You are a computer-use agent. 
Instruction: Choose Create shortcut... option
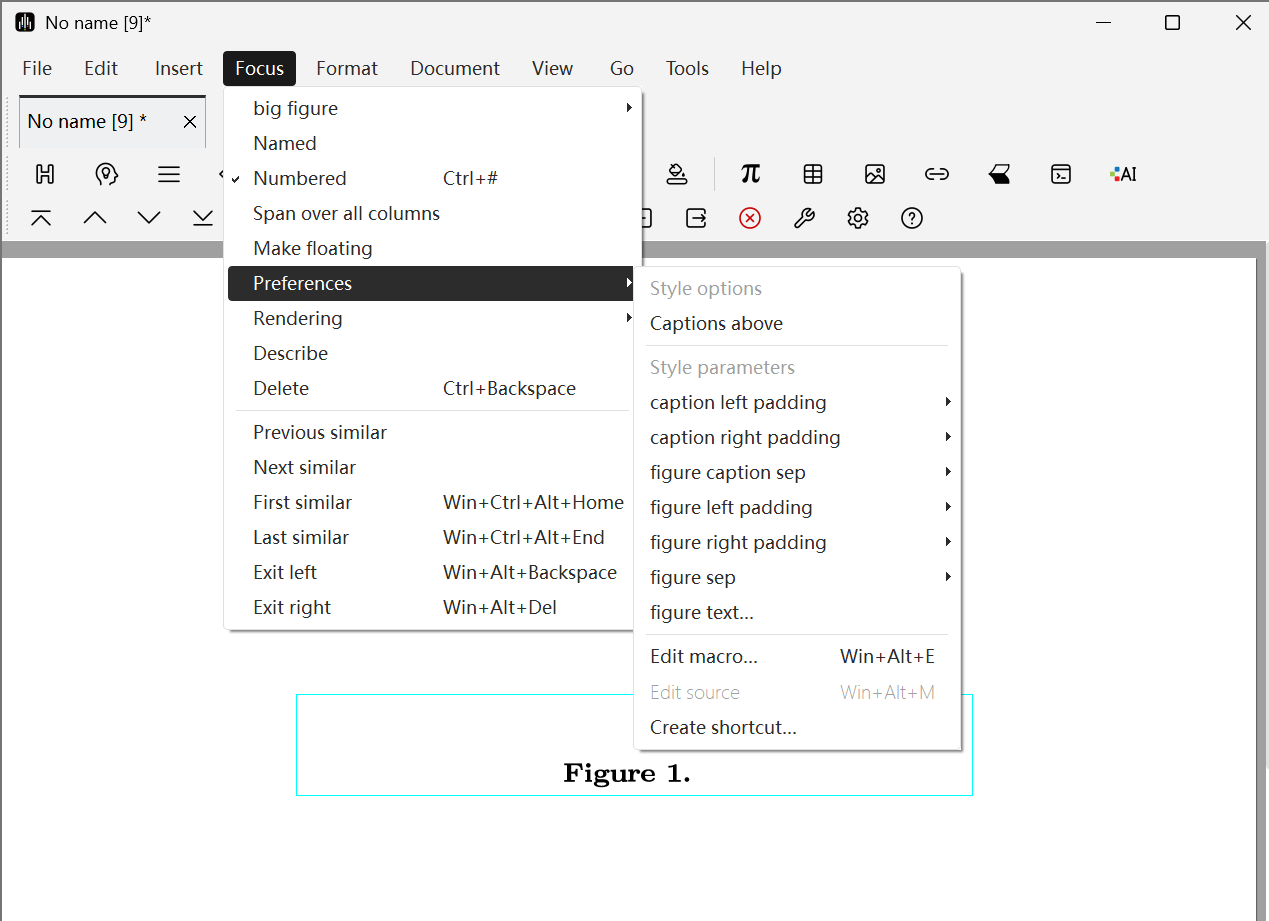pyautogui.click(x=723, y=728)
